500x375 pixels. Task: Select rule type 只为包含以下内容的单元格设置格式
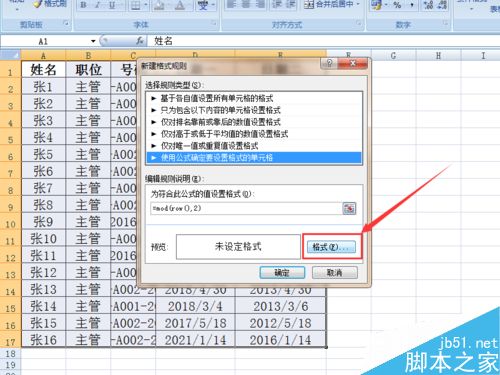254,110
